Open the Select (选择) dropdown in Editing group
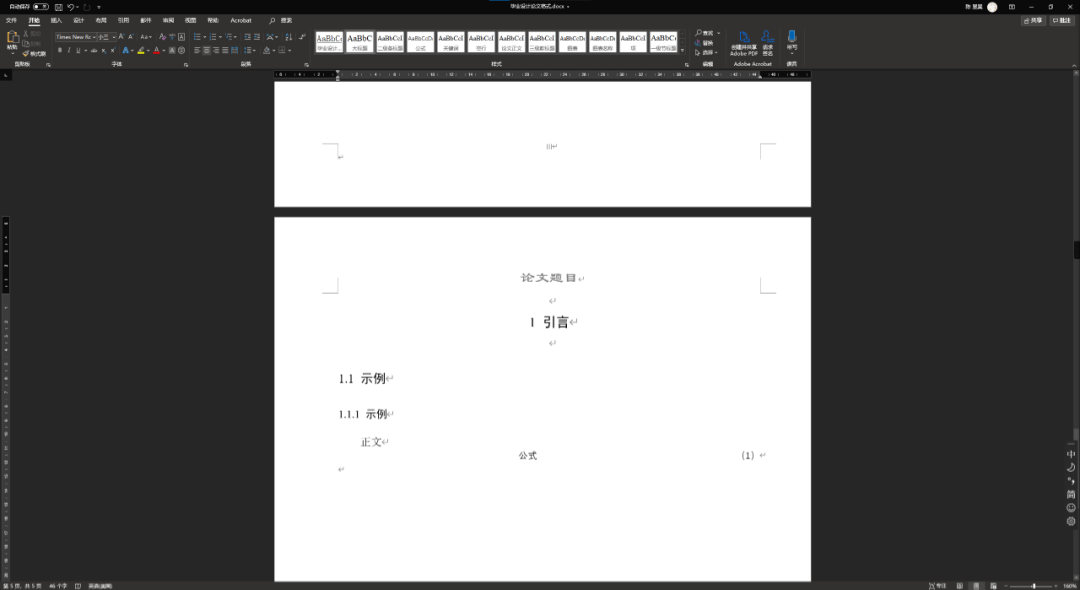The image size is (1080, 590). 707,52
